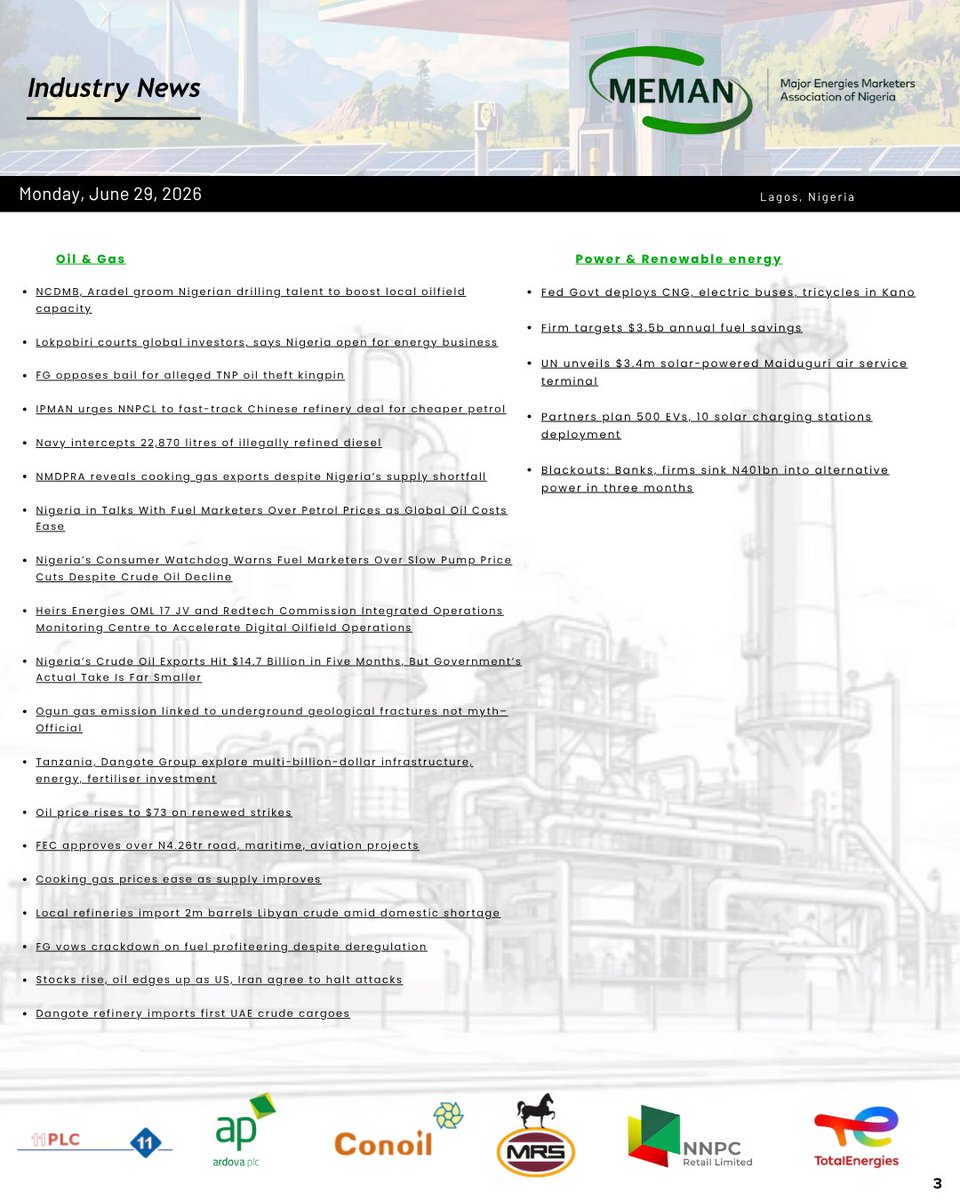Open Ogun gas emission article link

pos(271,719)
